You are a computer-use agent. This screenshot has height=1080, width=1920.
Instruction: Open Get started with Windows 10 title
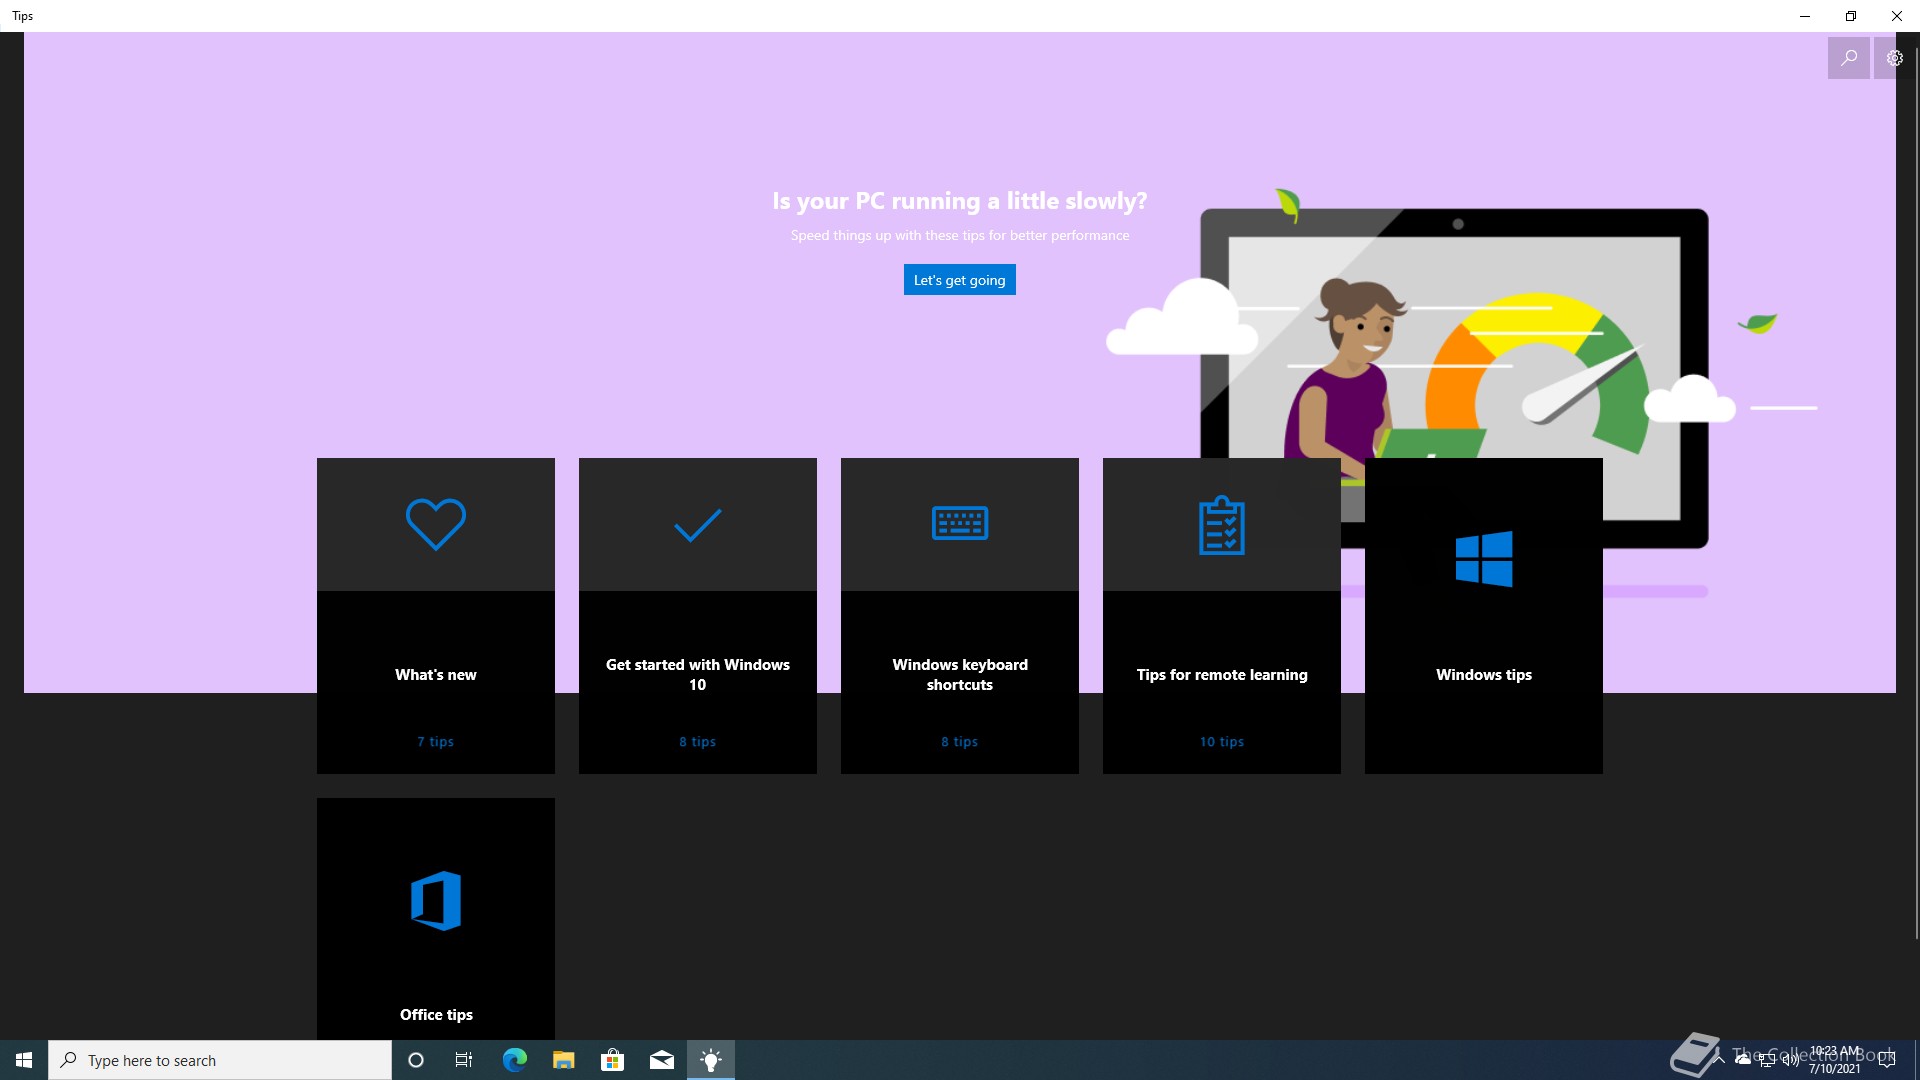(x=698, y=675)
